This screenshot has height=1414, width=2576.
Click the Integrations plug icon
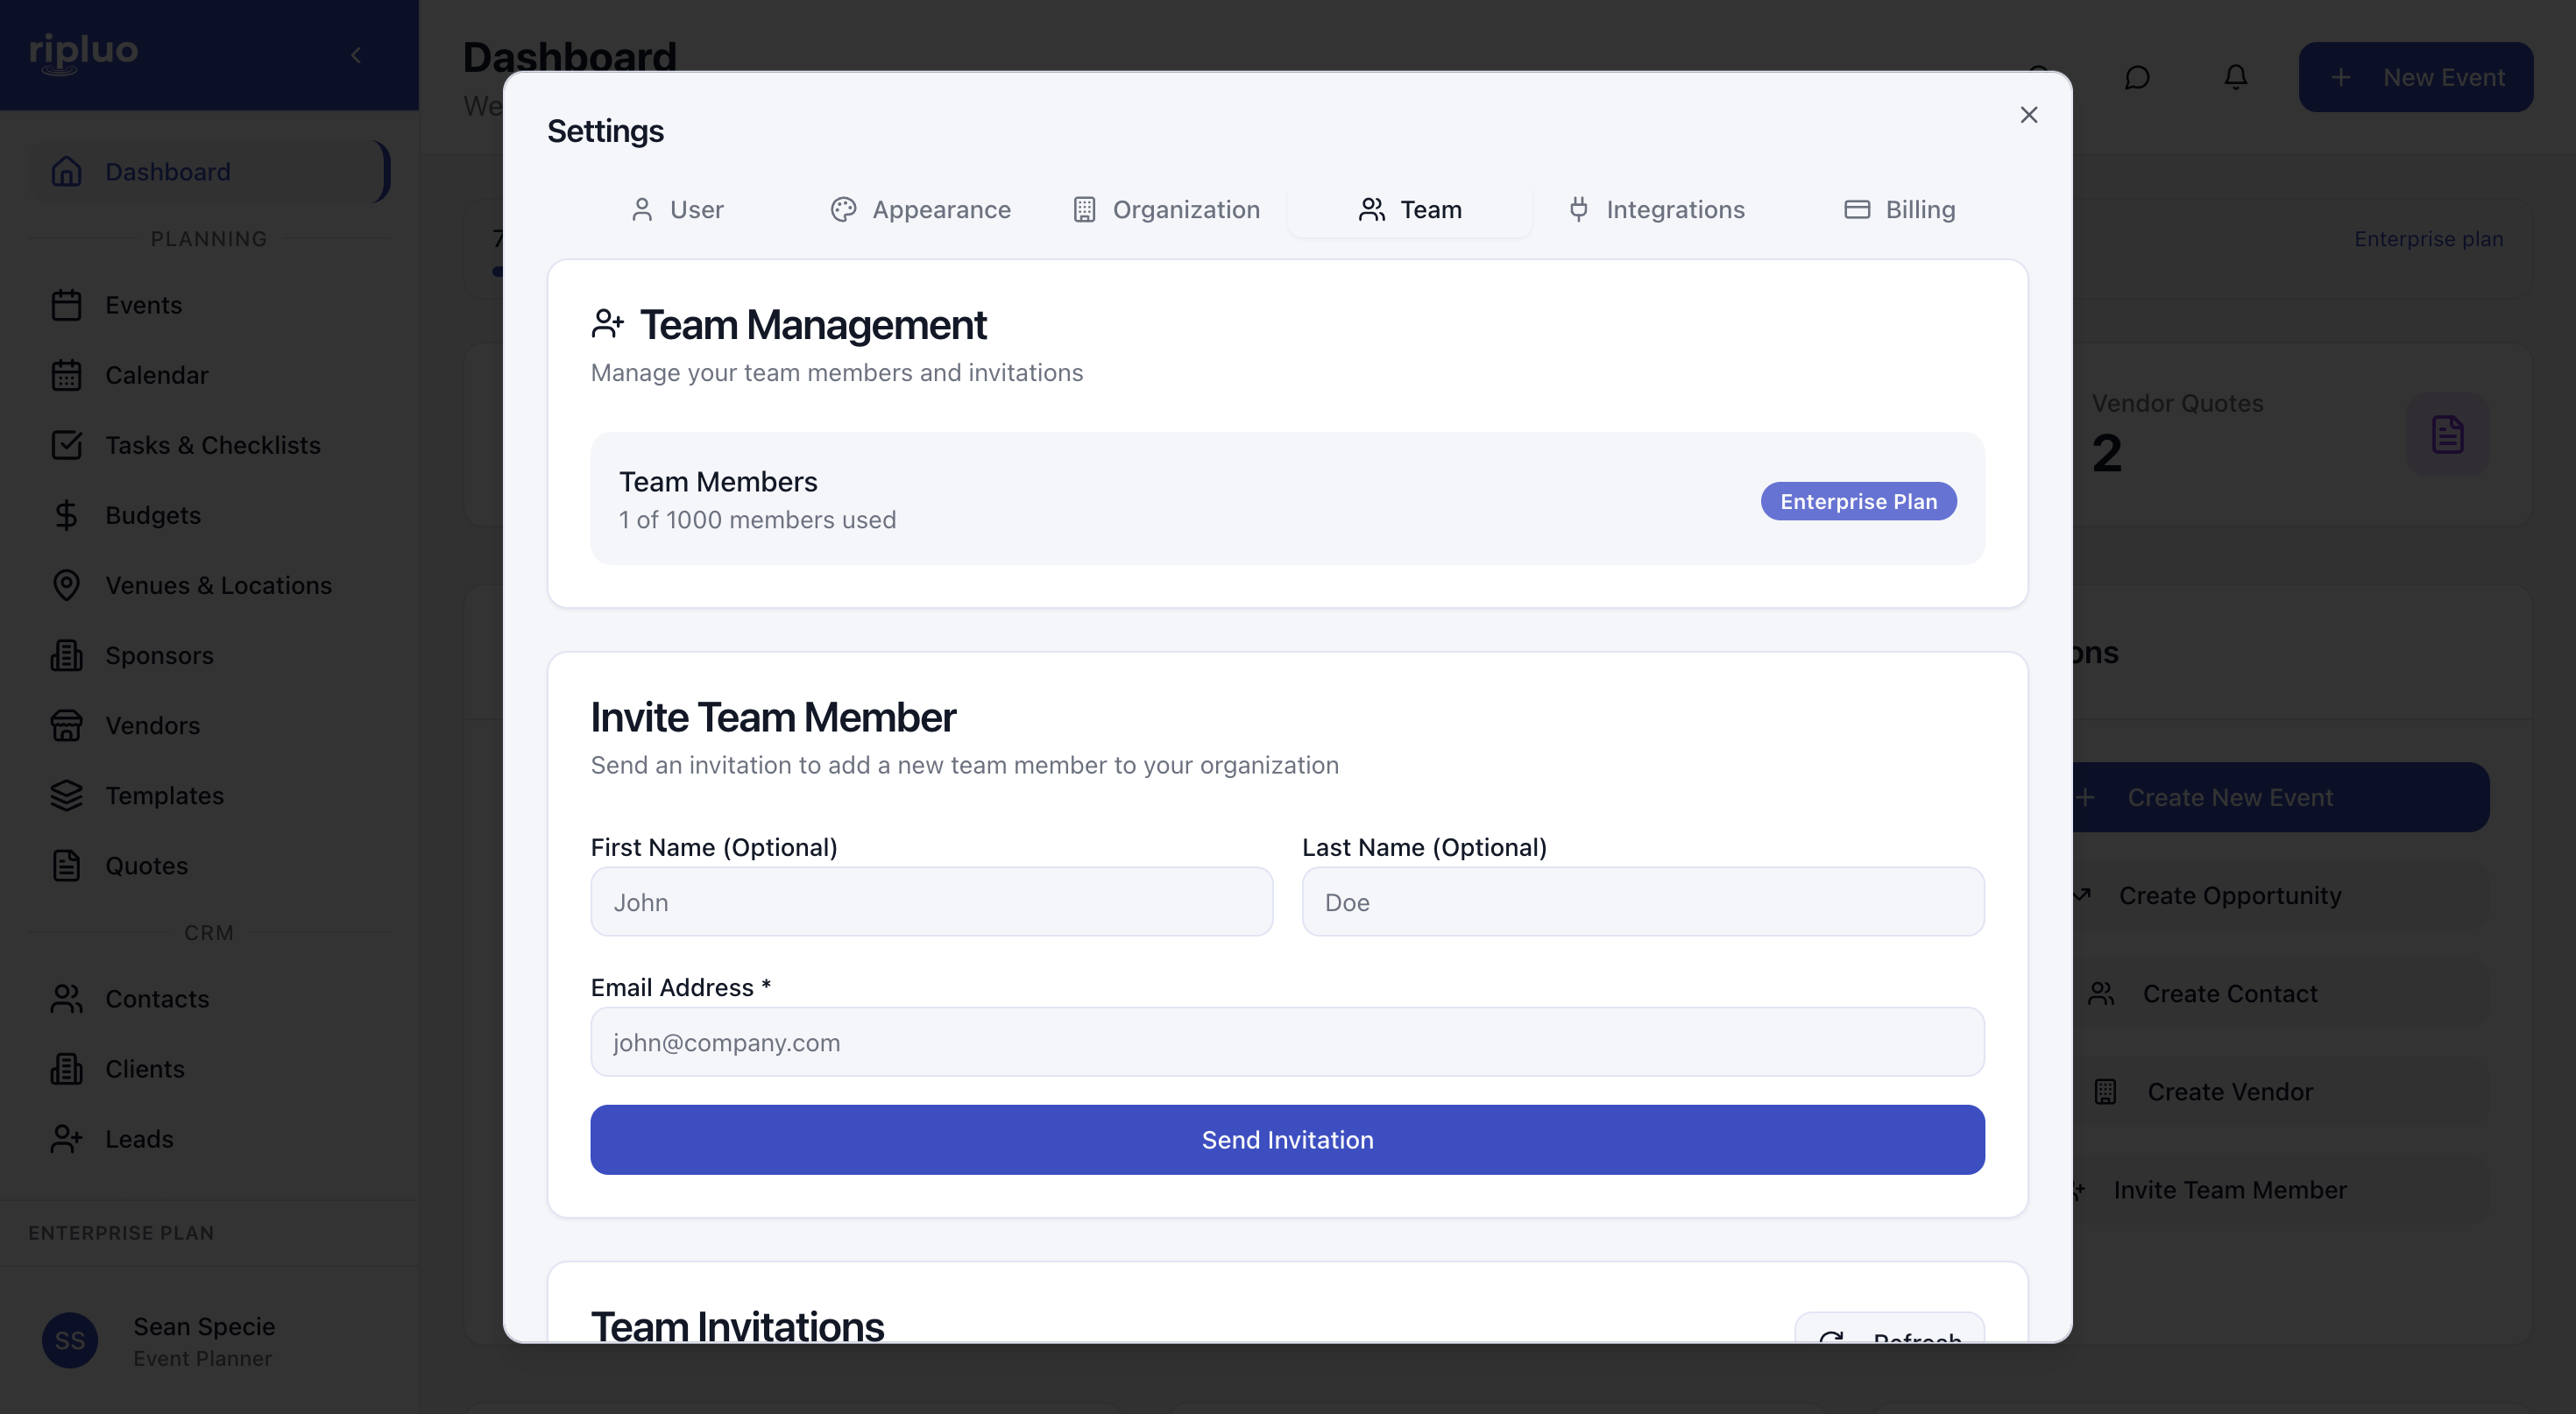pyautogui.click(x=1578, y=209)
